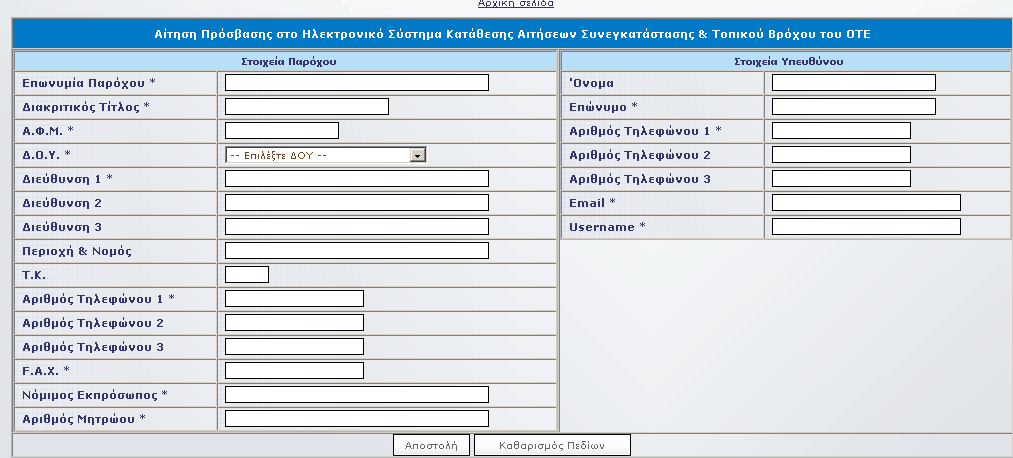1013x458 pixels.
Task: Click the 'Δ.Ο.Υ. *' label text
Action: coord(47,155)
